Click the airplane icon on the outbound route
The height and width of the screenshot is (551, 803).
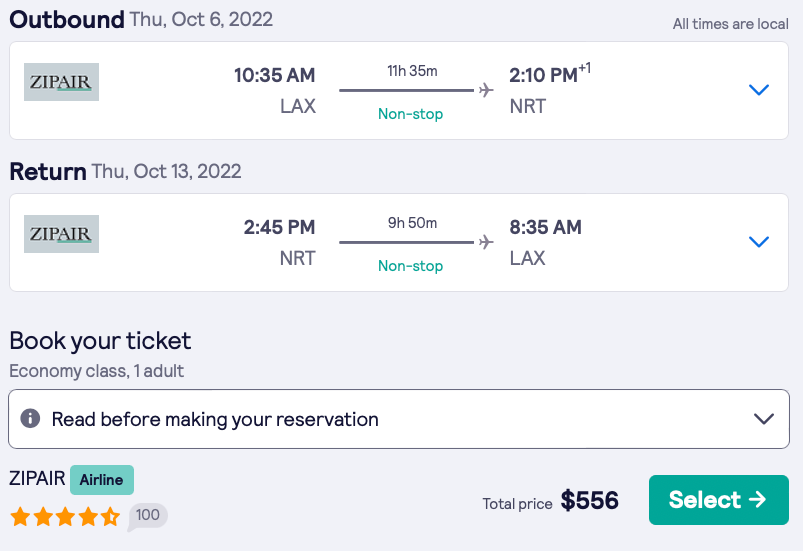point(486,90)
